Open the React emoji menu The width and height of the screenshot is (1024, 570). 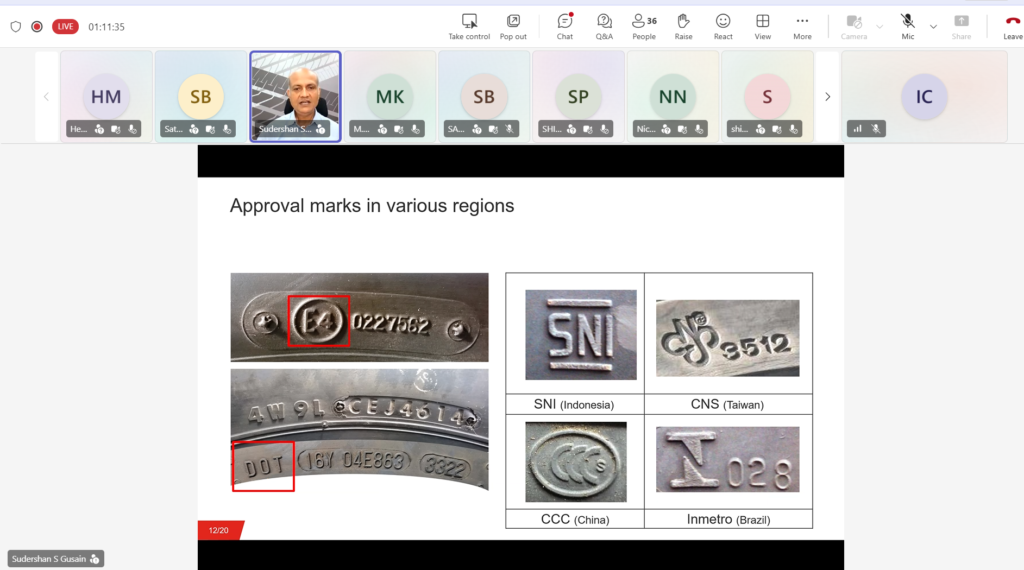coord(723,27)
